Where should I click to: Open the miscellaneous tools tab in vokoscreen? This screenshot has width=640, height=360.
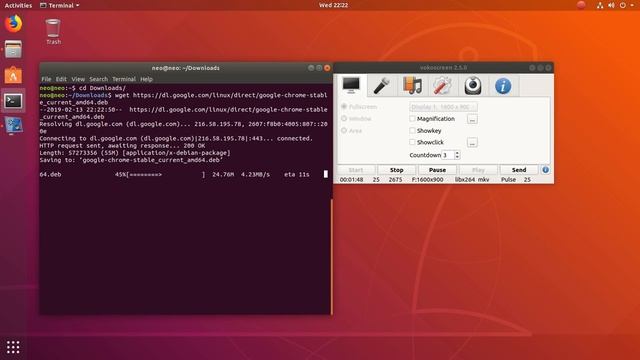click(x=442, y=86)
